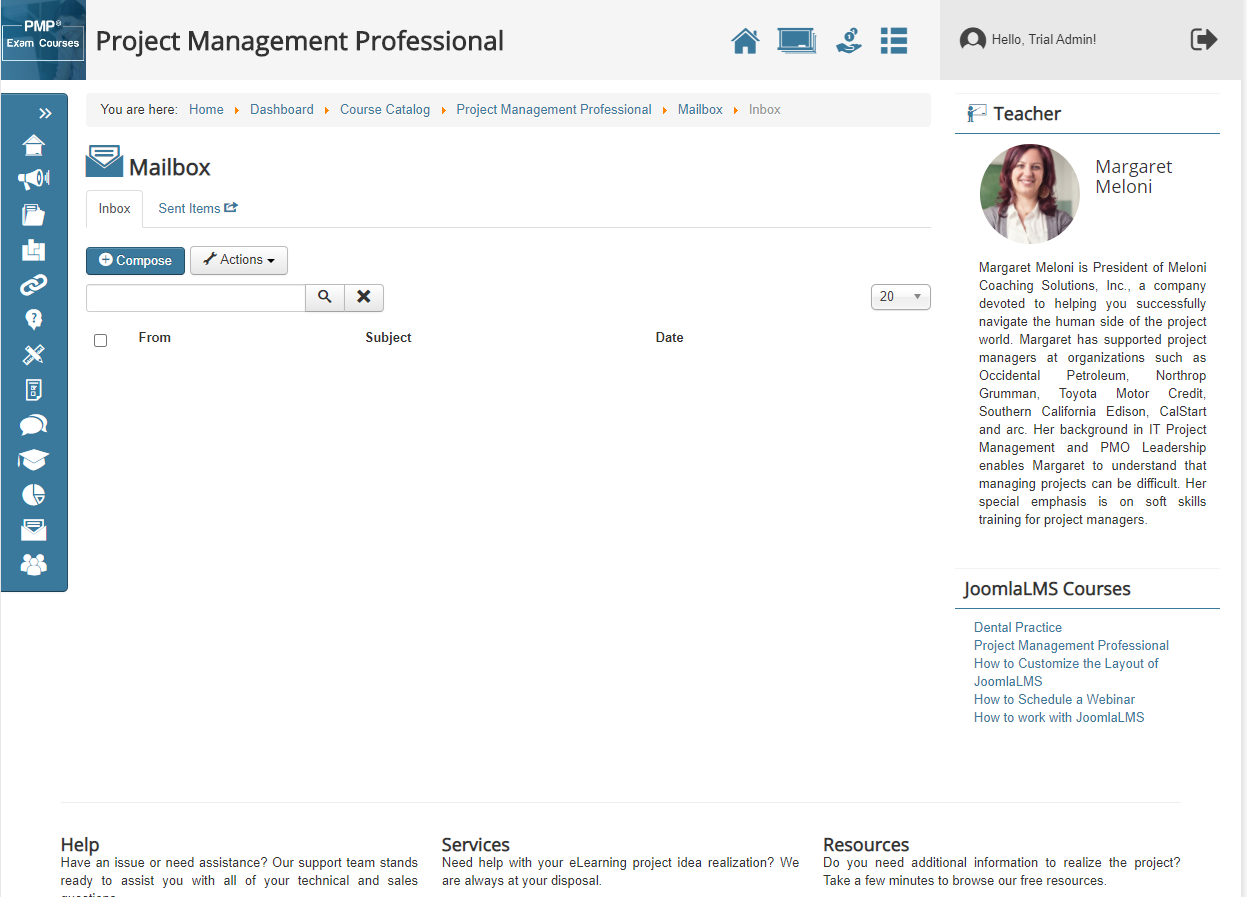Go to Home via header house icon
This screenshot has width=1247, height=897.
[x=745, y=41]
